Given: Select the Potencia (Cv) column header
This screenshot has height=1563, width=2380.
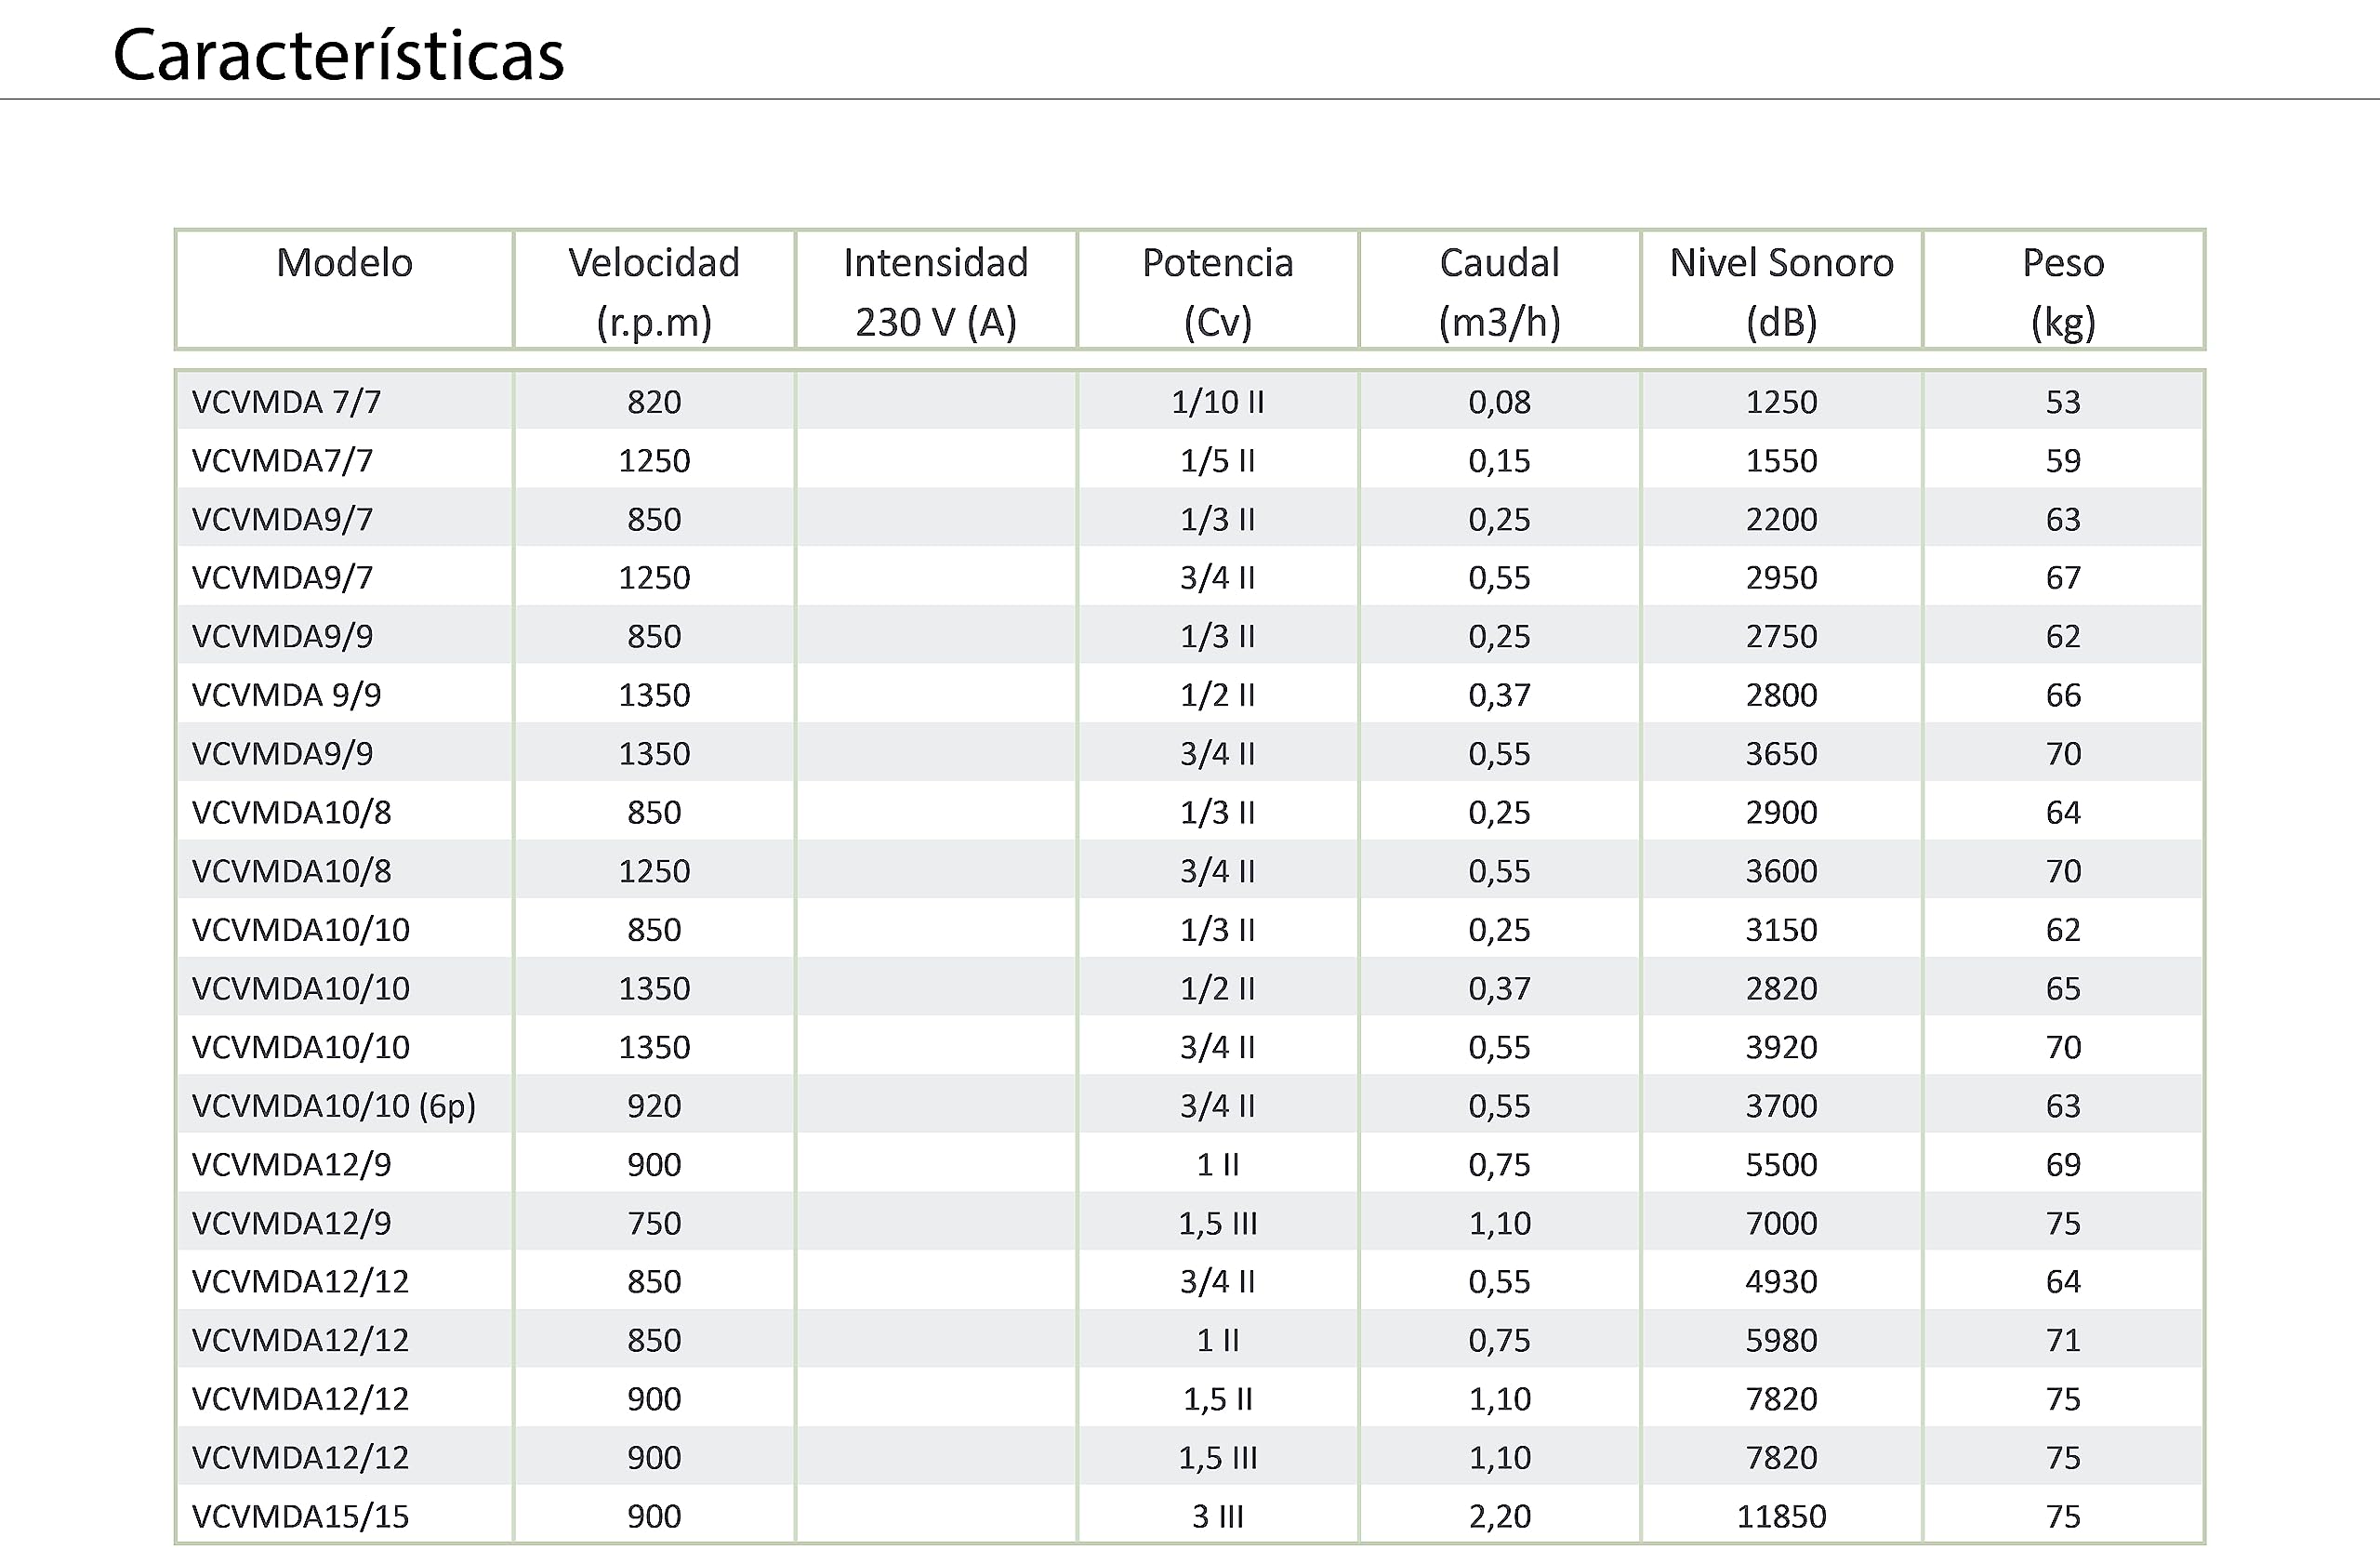Looking at the screenshot, I should point(1217,291).
